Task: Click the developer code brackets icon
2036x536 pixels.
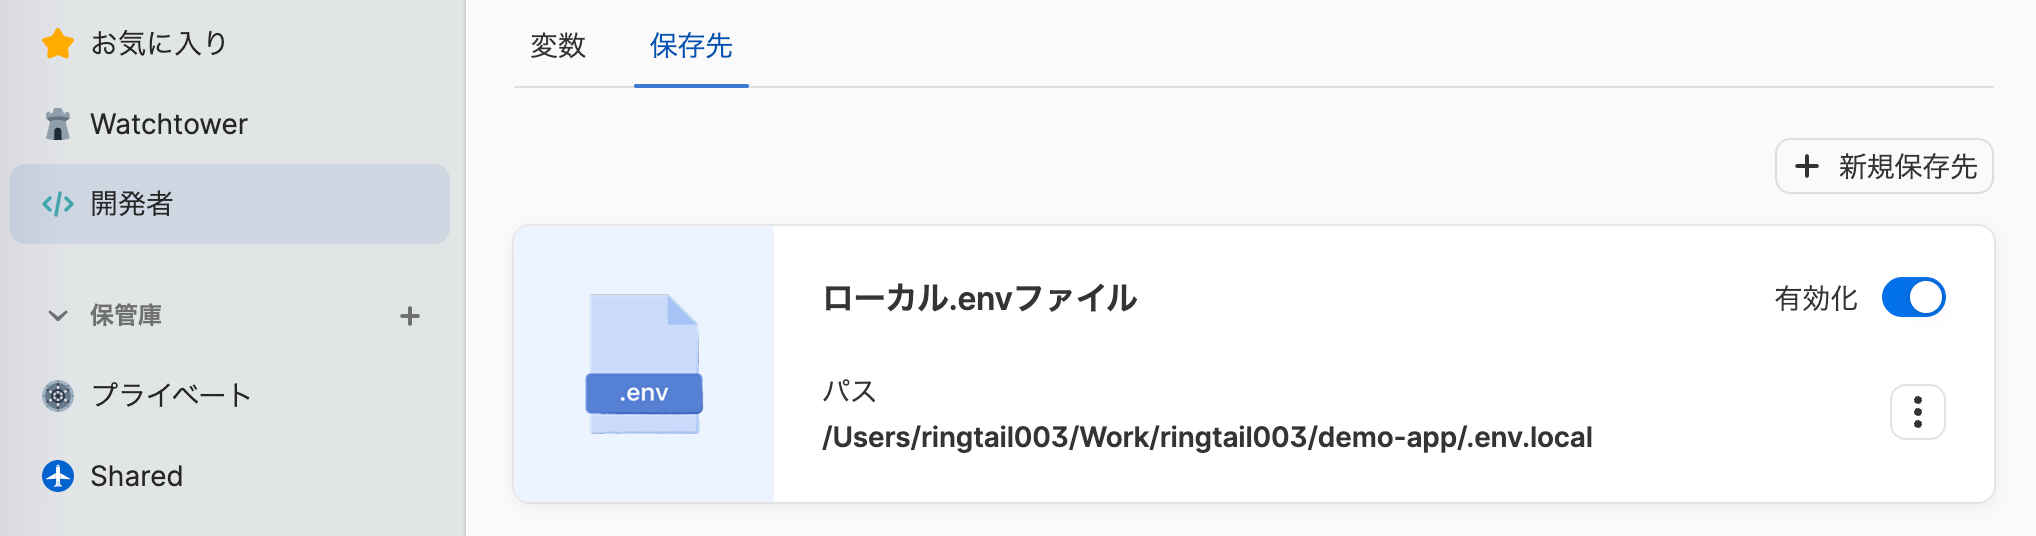Action: pos(58,204)
